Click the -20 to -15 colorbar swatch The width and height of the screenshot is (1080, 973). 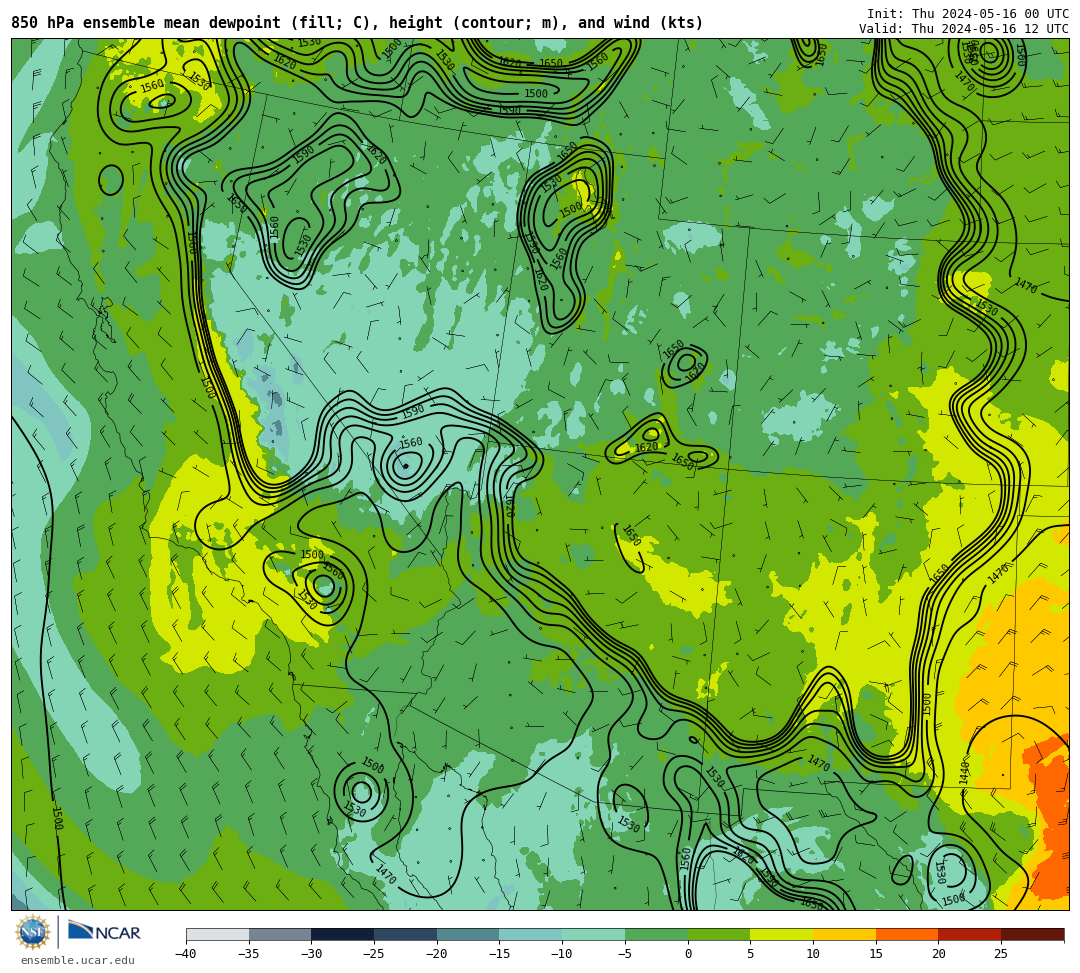coord(468,934)
